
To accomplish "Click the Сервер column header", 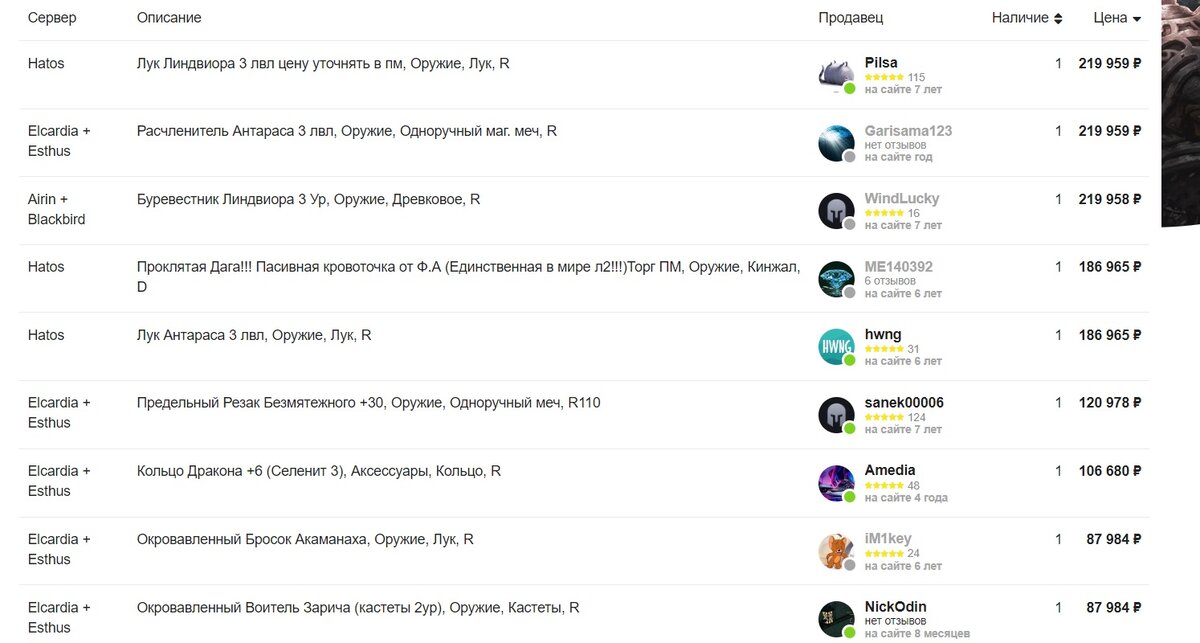I will 52,18.
